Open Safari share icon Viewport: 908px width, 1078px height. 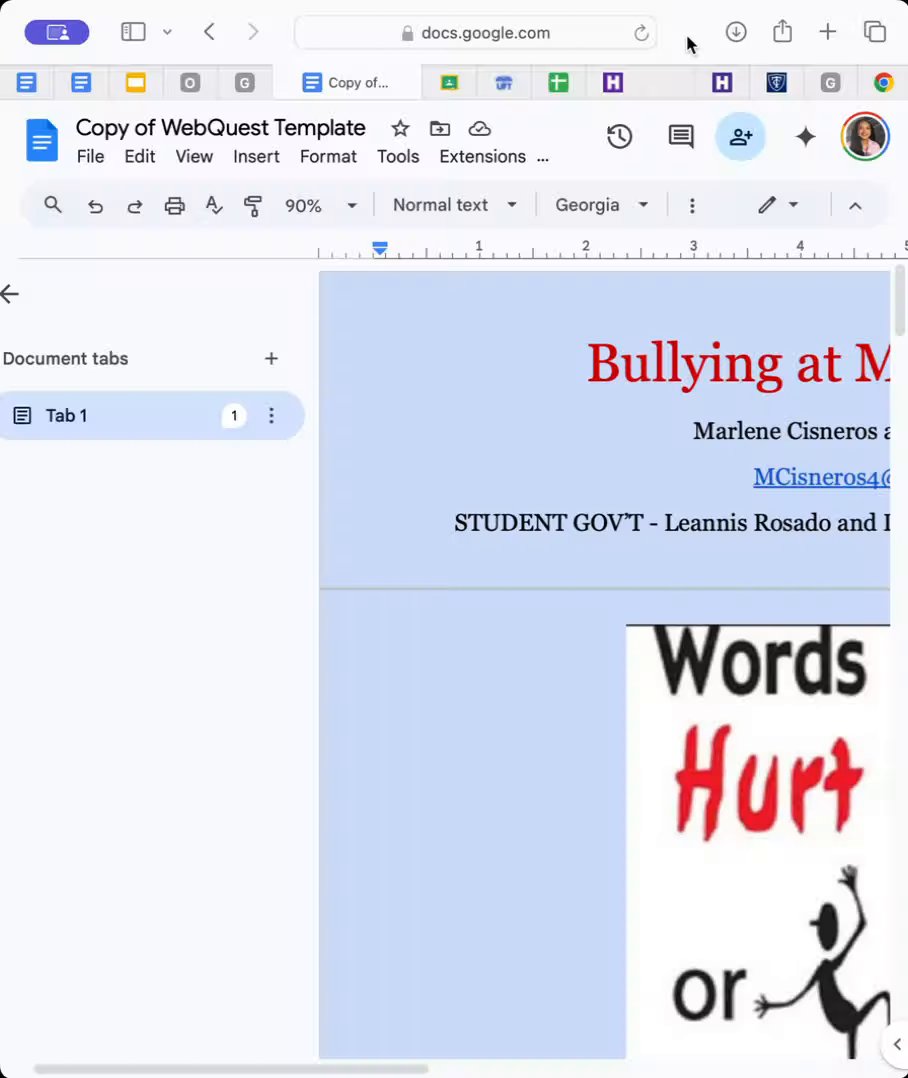pos(782,31)
